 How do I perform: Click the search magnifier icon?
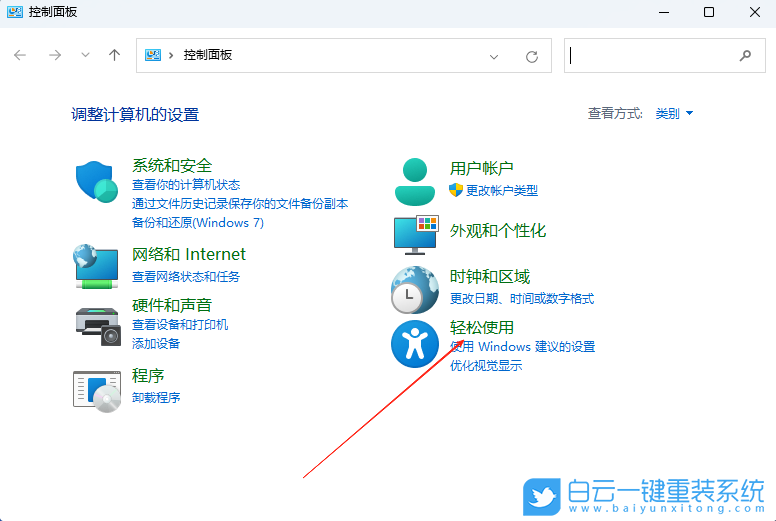pos(745,55)
